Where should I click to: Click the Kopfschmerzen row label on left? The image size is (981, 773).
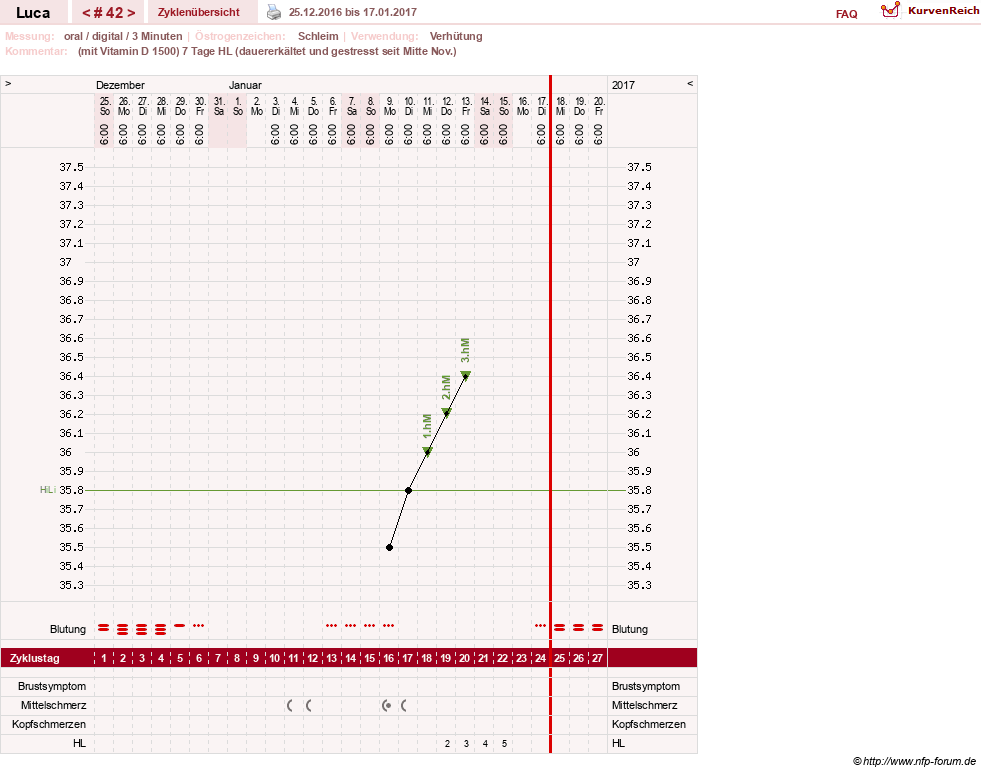pyautogui.click(x=49, y=724)
